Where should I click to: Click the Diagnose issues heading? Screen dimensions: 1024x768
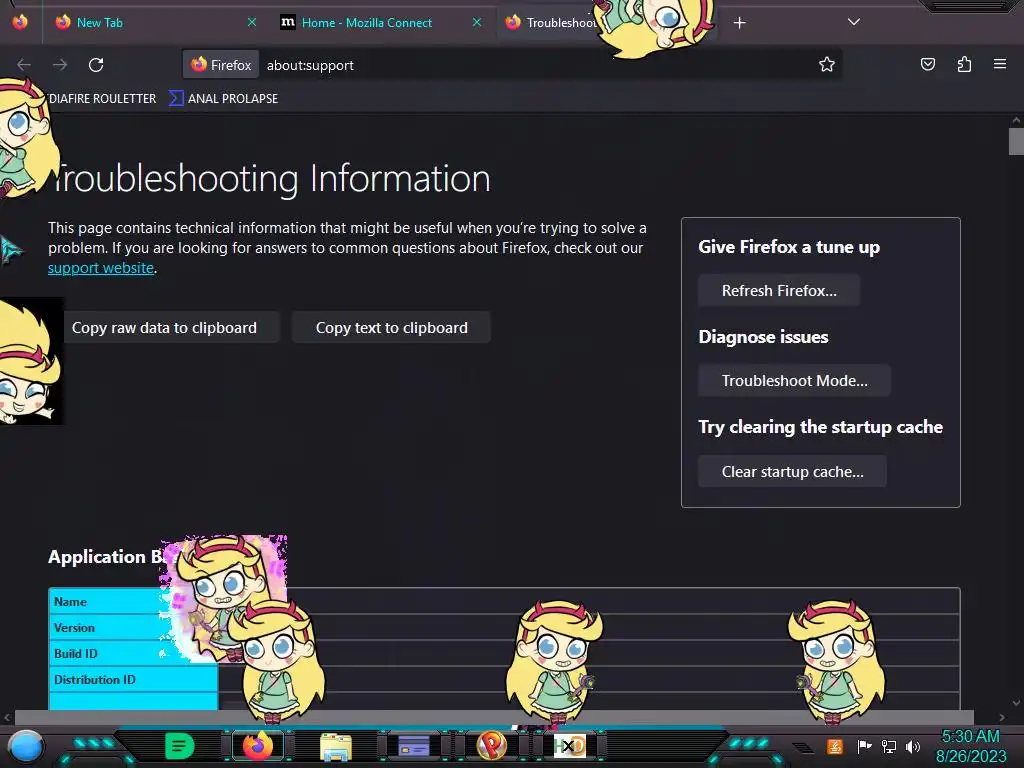763,337
